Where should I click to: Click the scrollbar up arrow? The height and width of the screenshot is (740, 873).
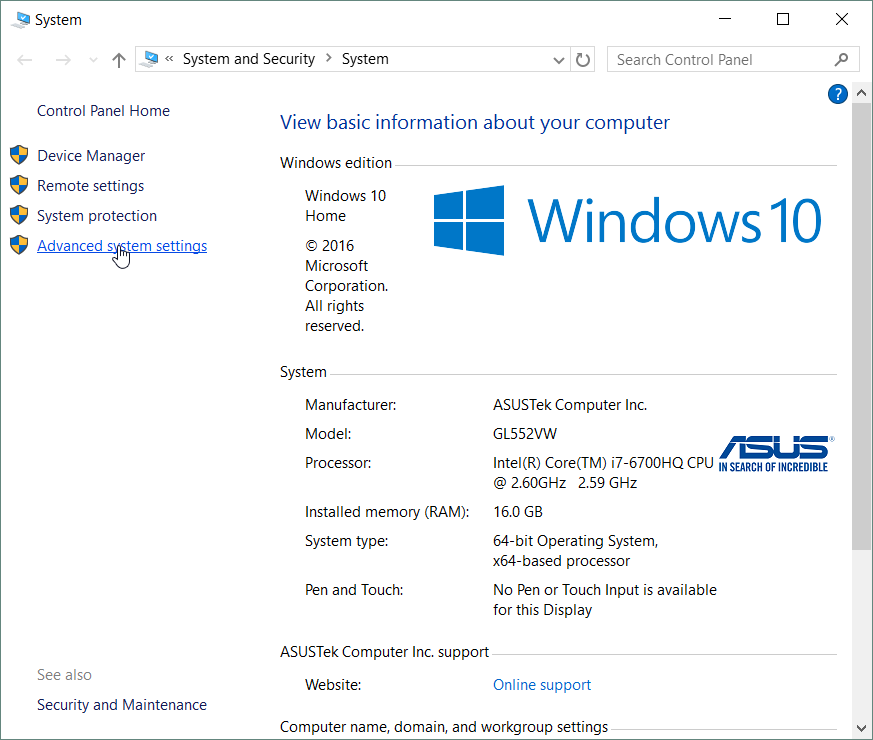coord(861,93)
